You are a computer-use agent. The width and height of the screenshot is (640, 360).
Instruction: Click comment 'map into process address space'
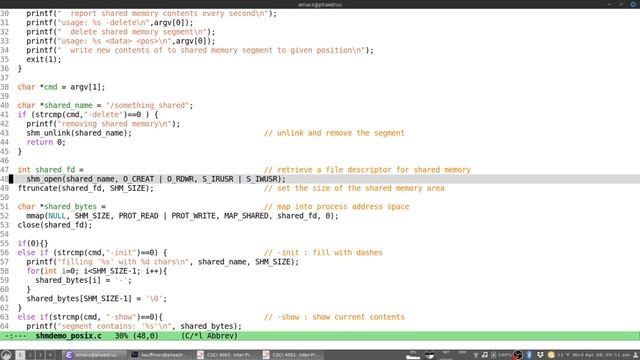(337, 207)
